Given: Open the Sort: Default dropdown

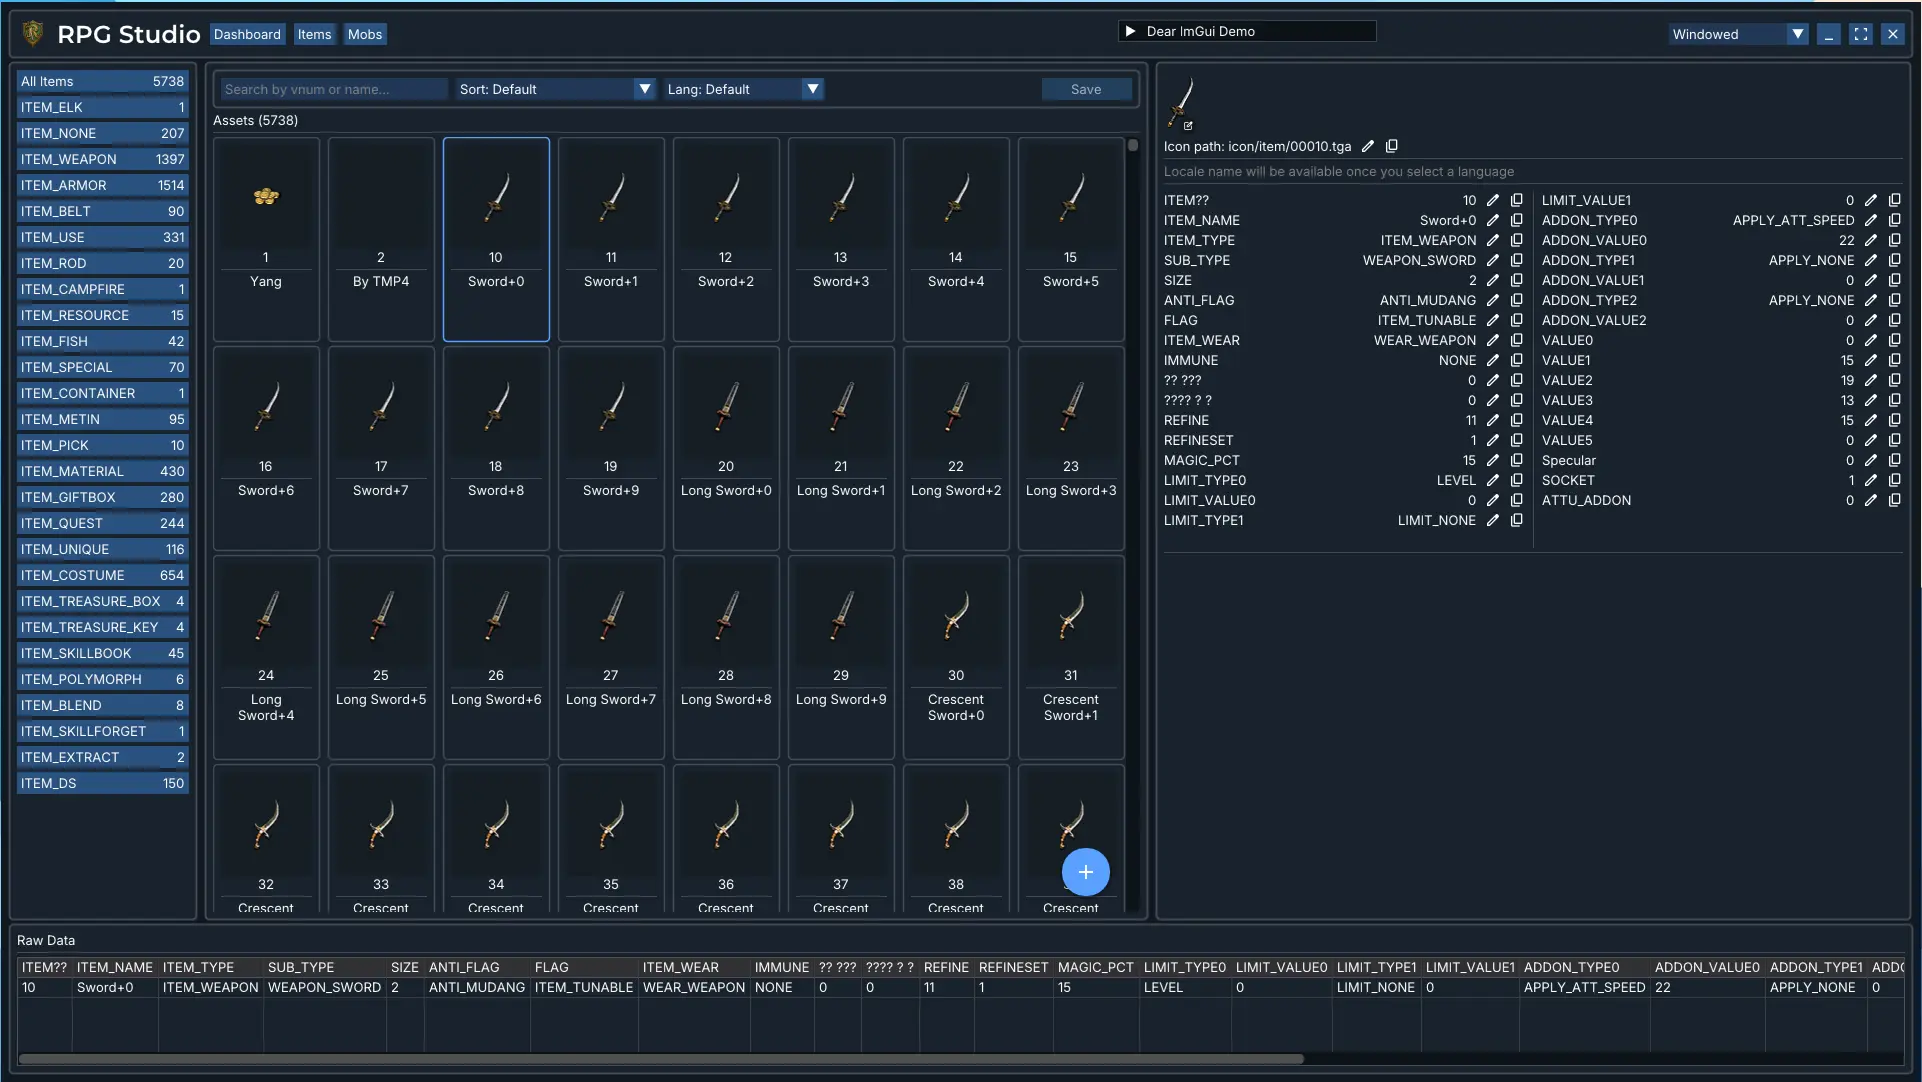Looking at the screenshot, I should pyautogui.click(x=555, y=89).
